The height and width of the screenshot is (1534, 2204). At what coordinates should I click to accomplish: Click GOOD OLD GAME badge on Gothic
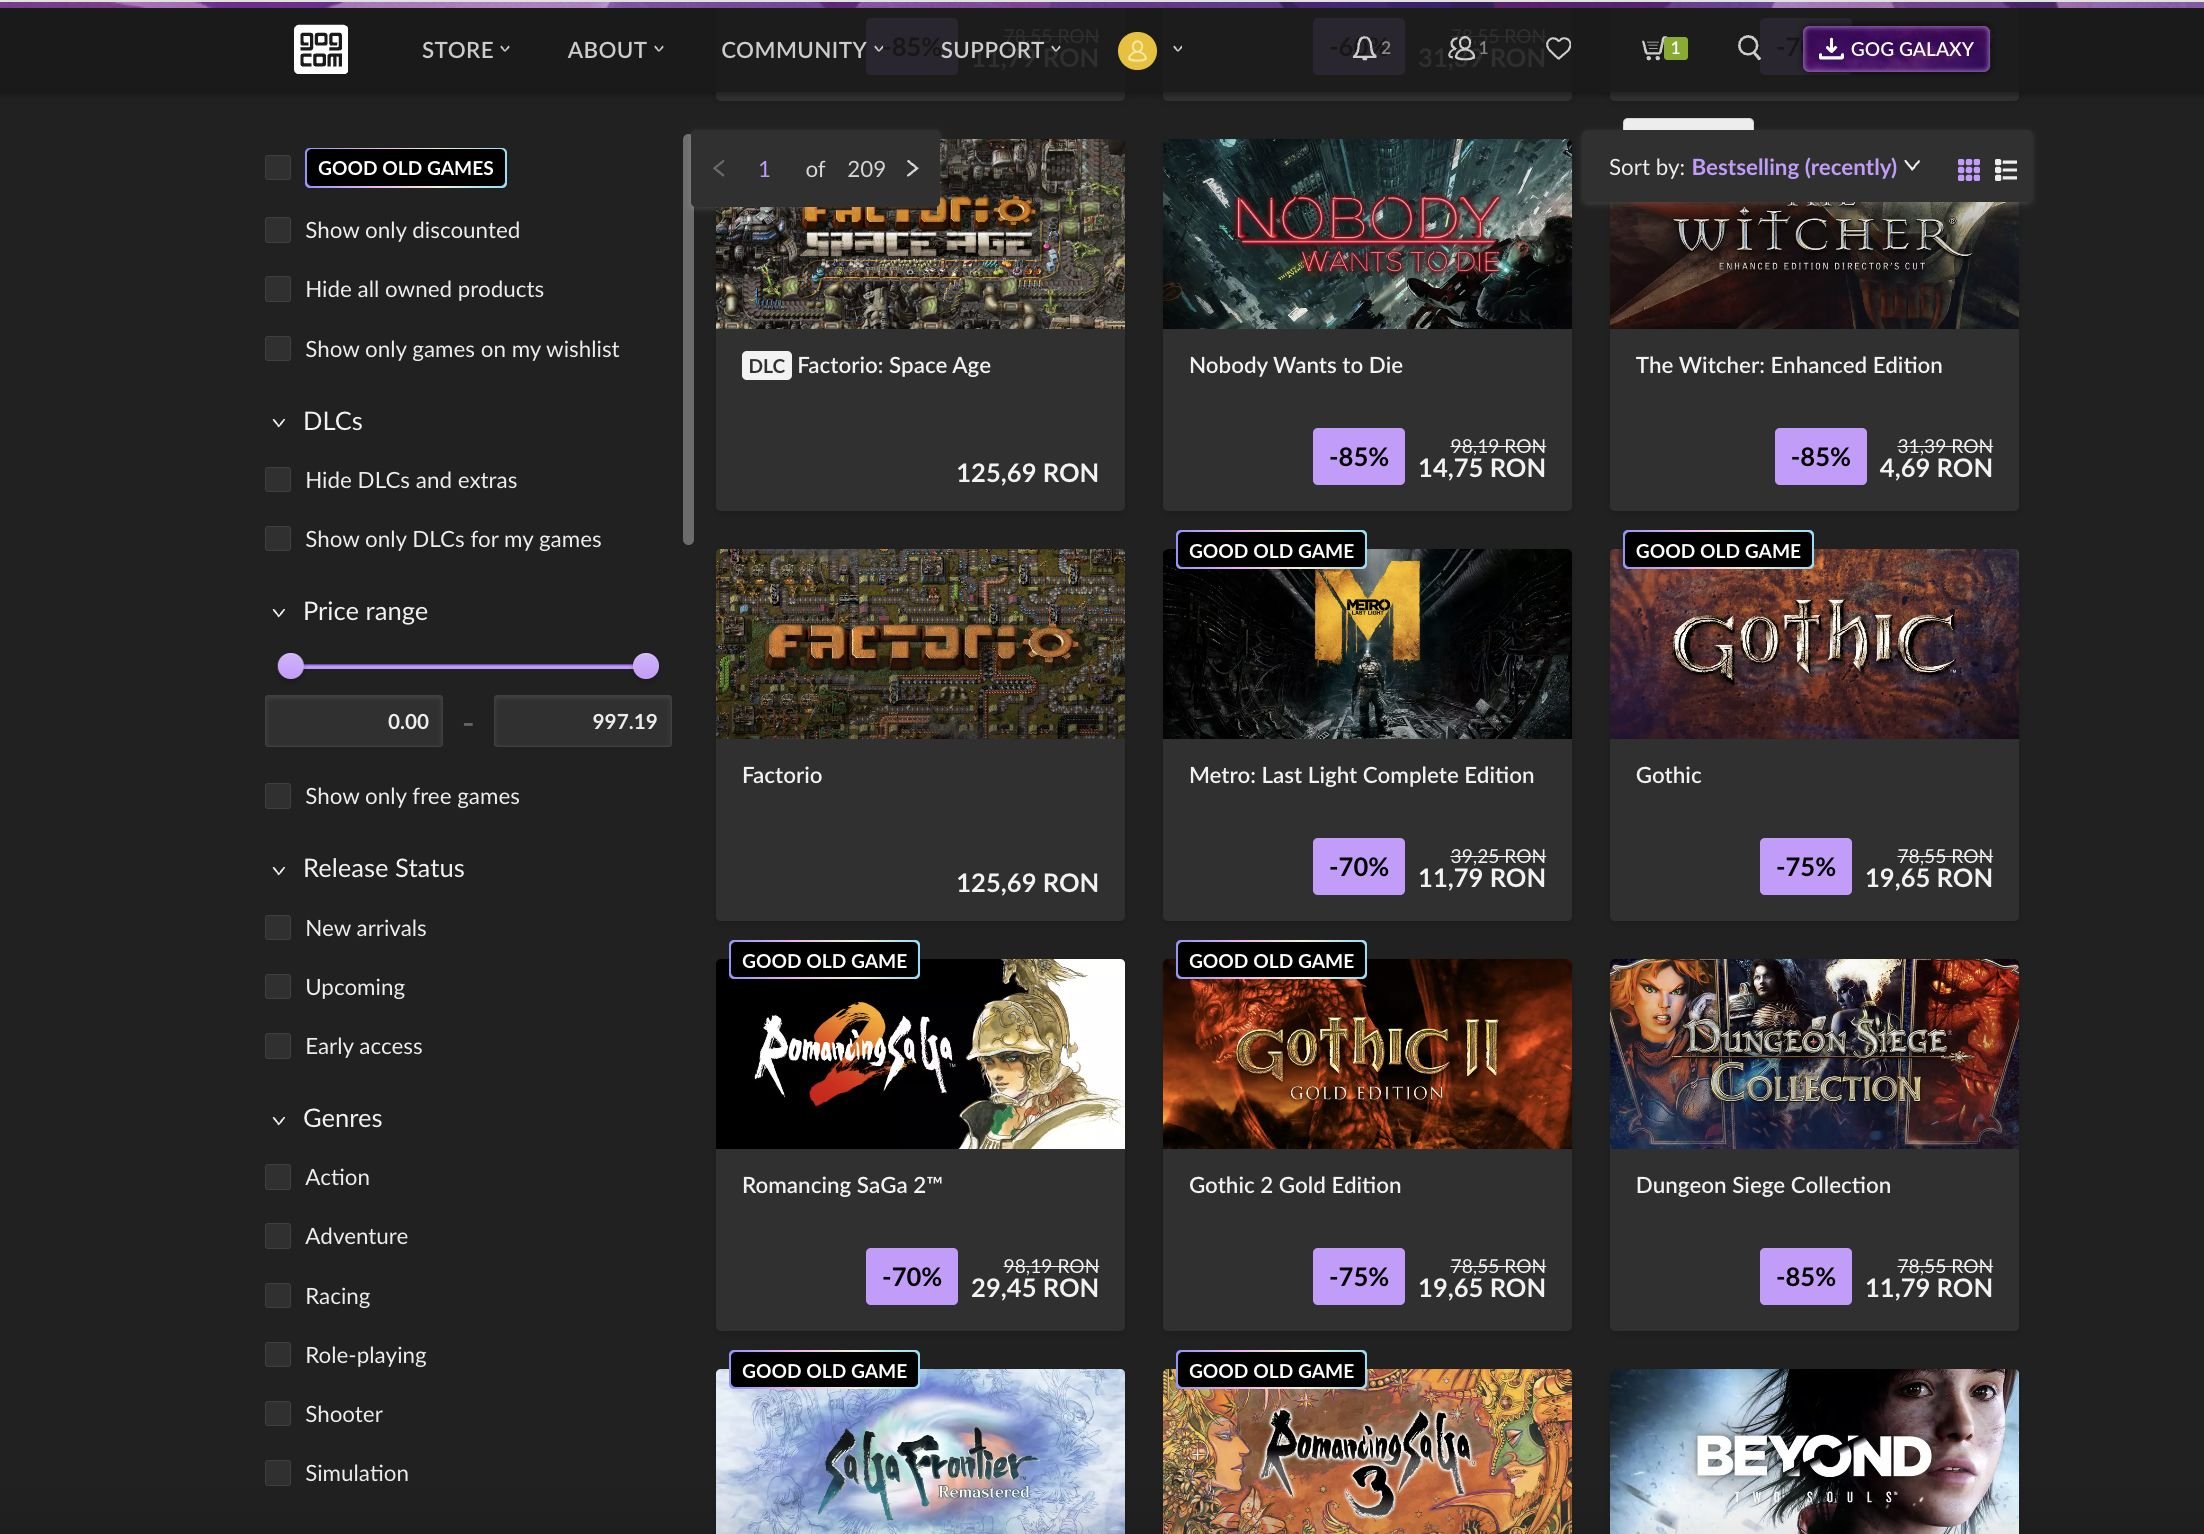coord(1718,550)
